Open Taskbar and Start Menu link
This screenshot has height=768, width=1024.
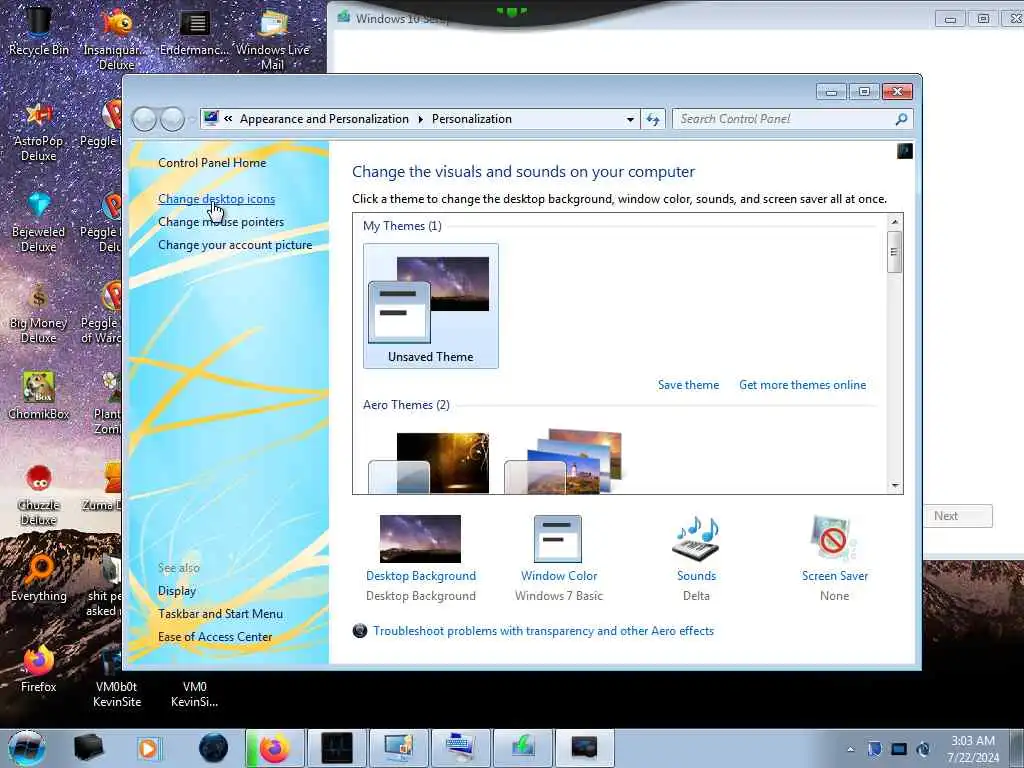[221, 614]
